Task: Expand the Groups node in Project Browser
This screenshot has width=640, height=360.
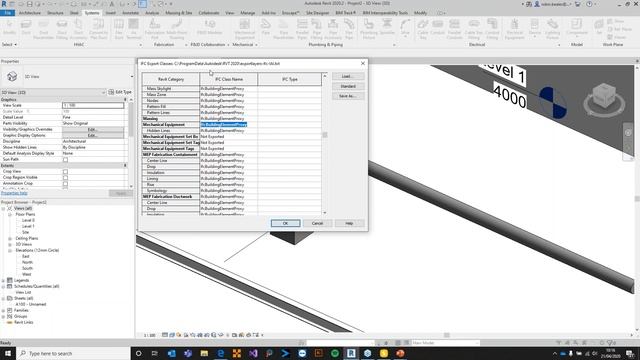Action: (x=3, y=316)
